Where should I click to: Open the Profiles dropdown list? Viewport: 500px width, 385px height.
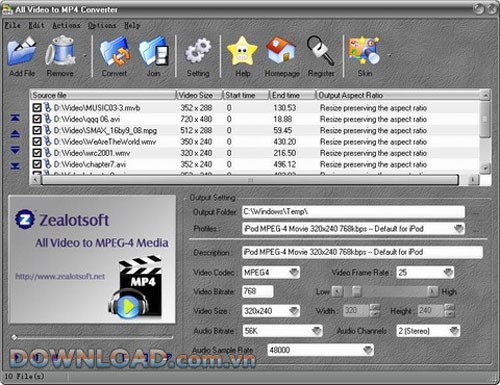tap(459, 229)
